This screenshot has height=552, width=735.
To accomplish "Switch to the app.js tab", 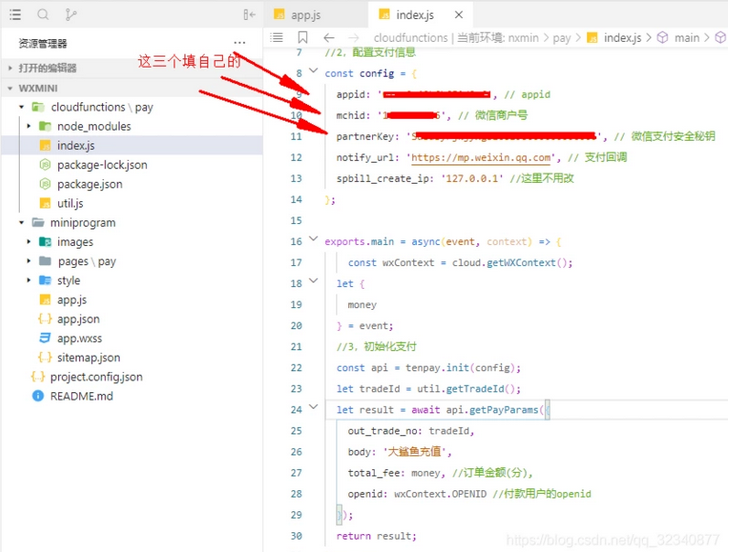I will (x=306, y=15).
